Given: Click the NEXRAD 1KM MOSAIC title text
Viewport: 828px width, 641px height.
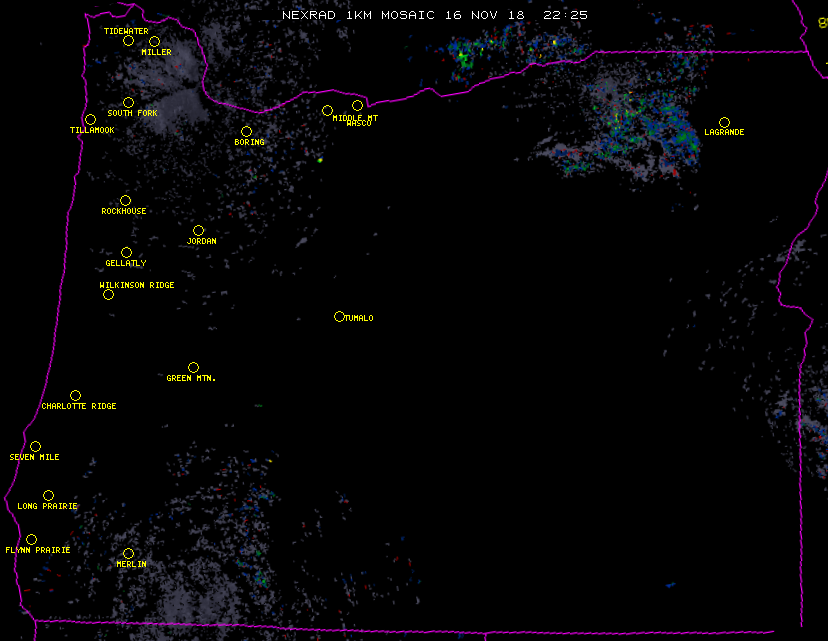Looking at the screenshot, I should pos(358,15).
